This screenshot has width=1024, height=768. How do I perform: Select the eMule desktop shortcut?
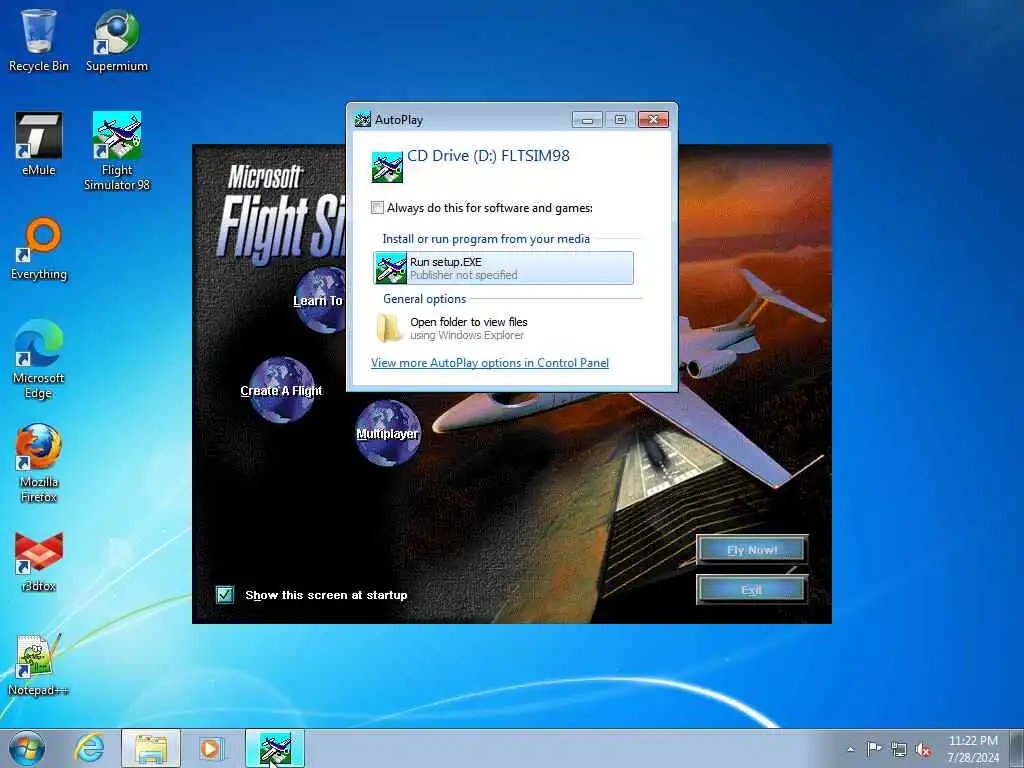39,144
